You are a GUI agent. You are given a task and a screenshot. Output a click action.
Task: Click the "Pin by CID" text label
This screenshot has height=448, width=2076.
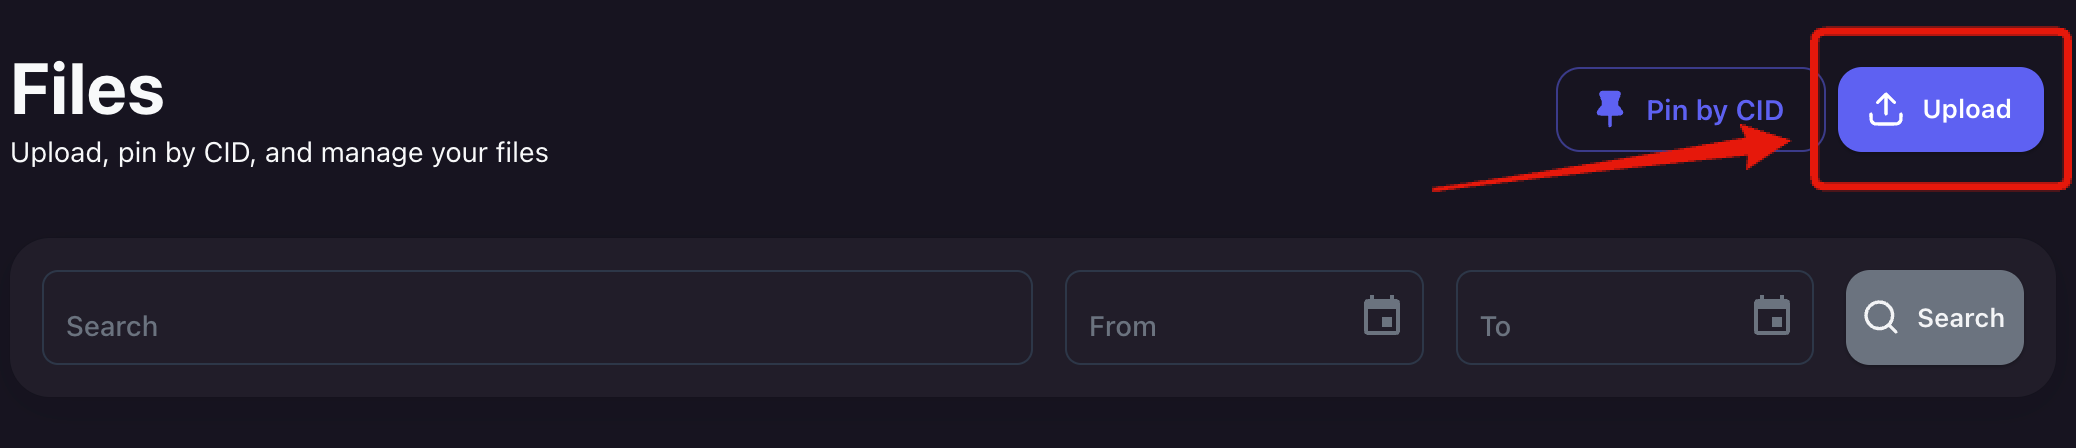pos(1715,110)
